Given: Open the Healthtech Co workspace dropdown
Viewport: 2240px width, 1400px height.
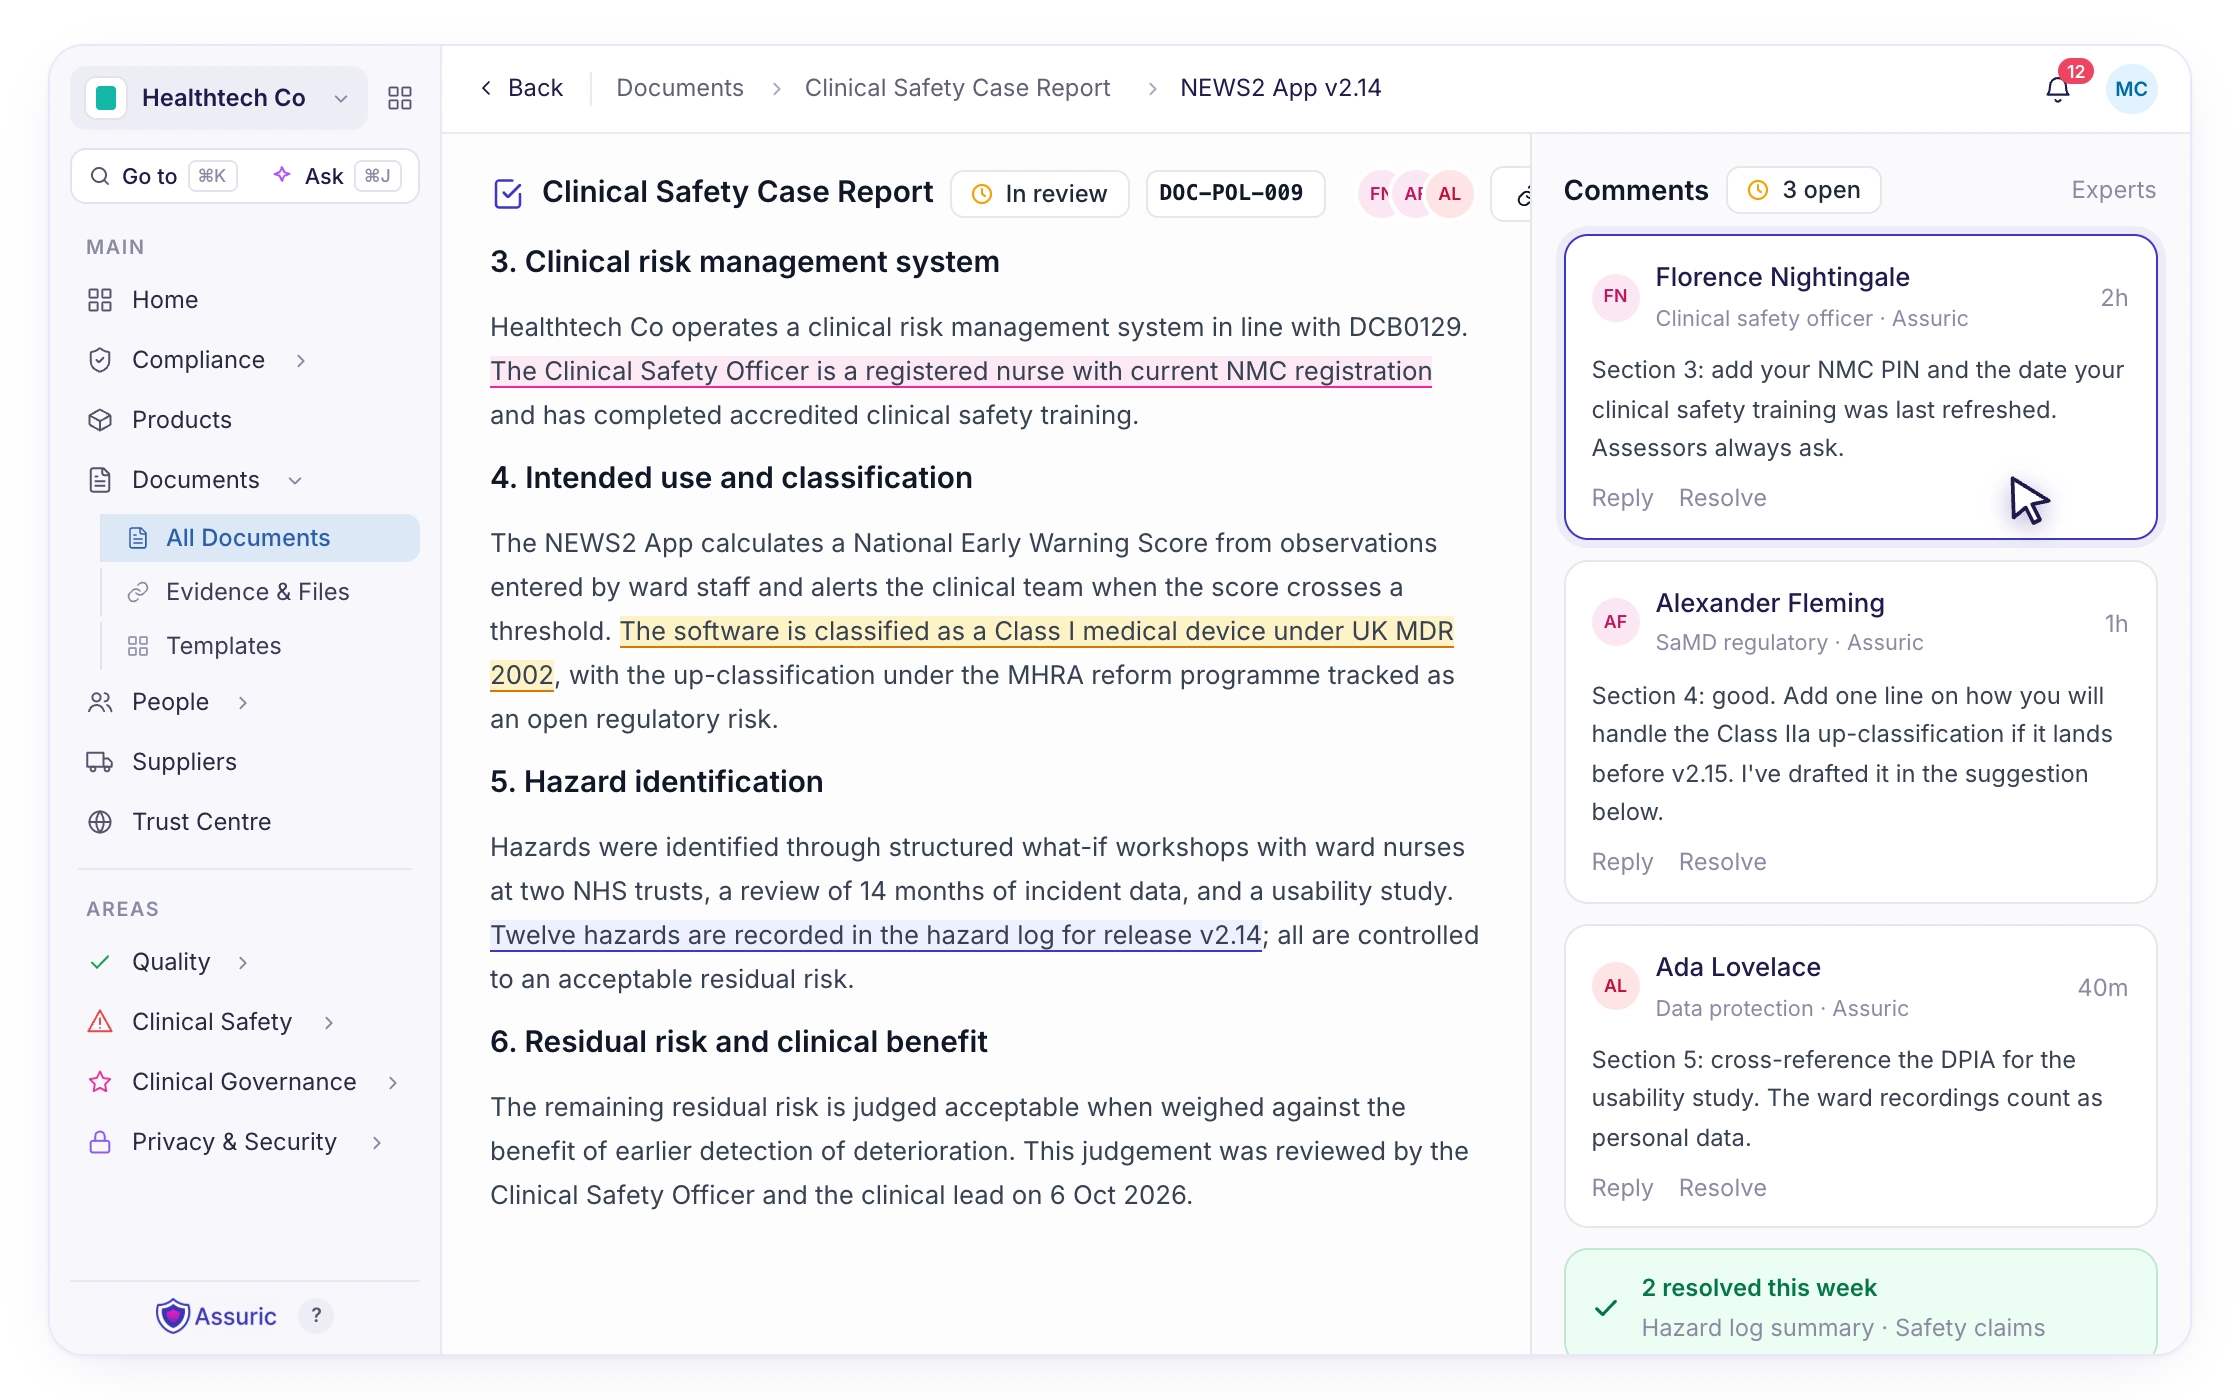Looking at the screenshot, I should (x=219, y=97).
